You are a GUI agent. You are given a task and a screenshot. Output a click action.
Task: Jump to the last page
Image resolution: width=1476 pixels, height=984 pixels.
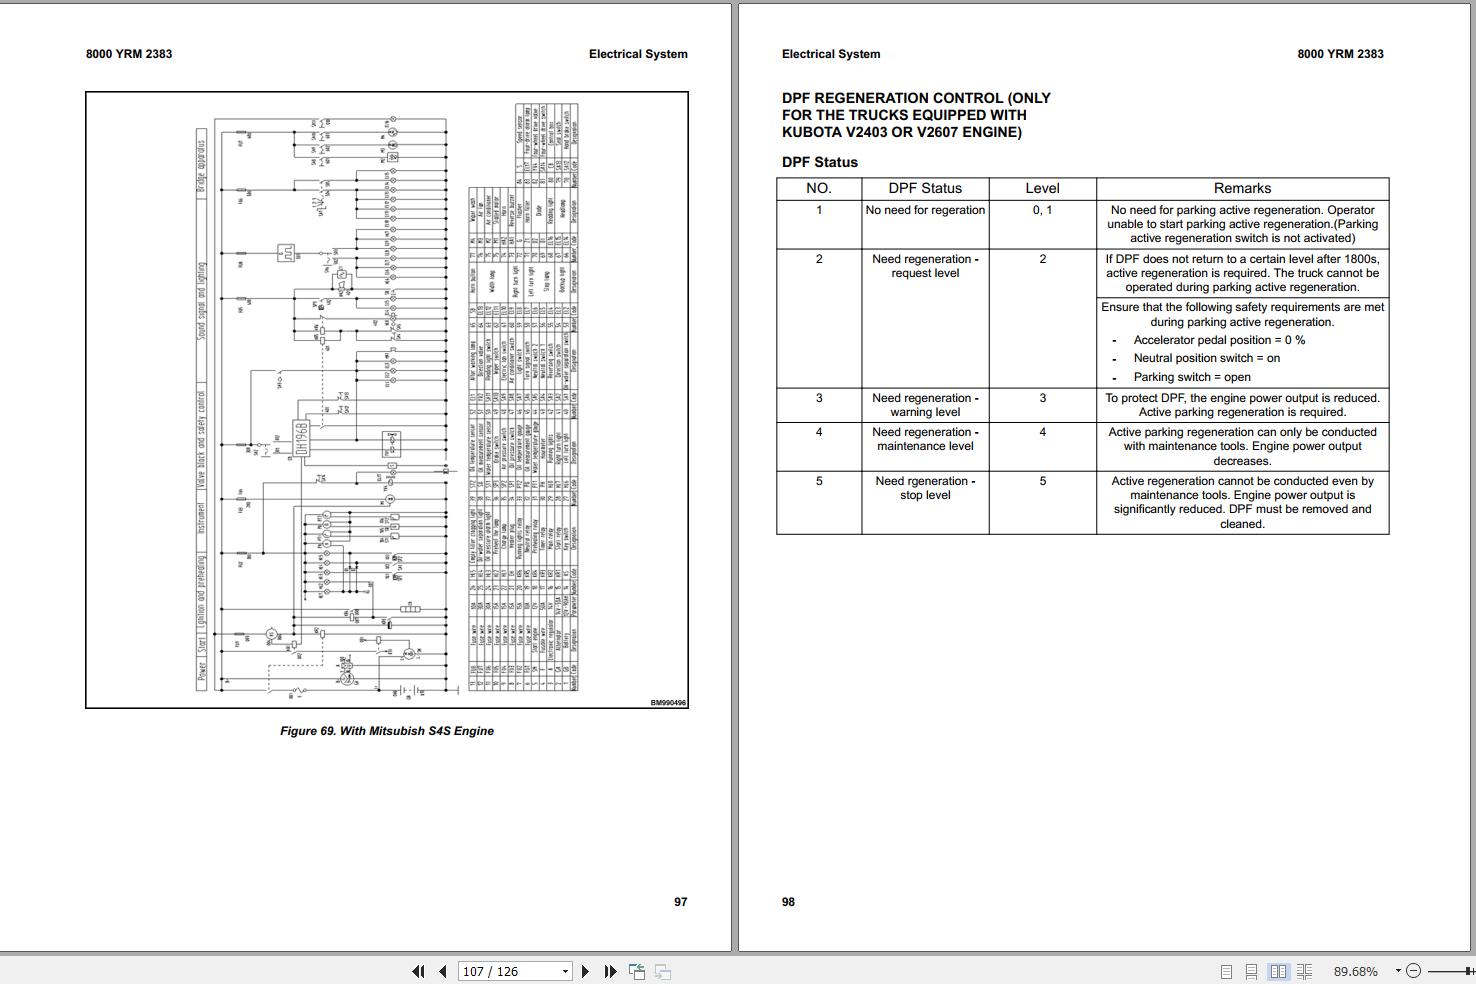(610, 971)
